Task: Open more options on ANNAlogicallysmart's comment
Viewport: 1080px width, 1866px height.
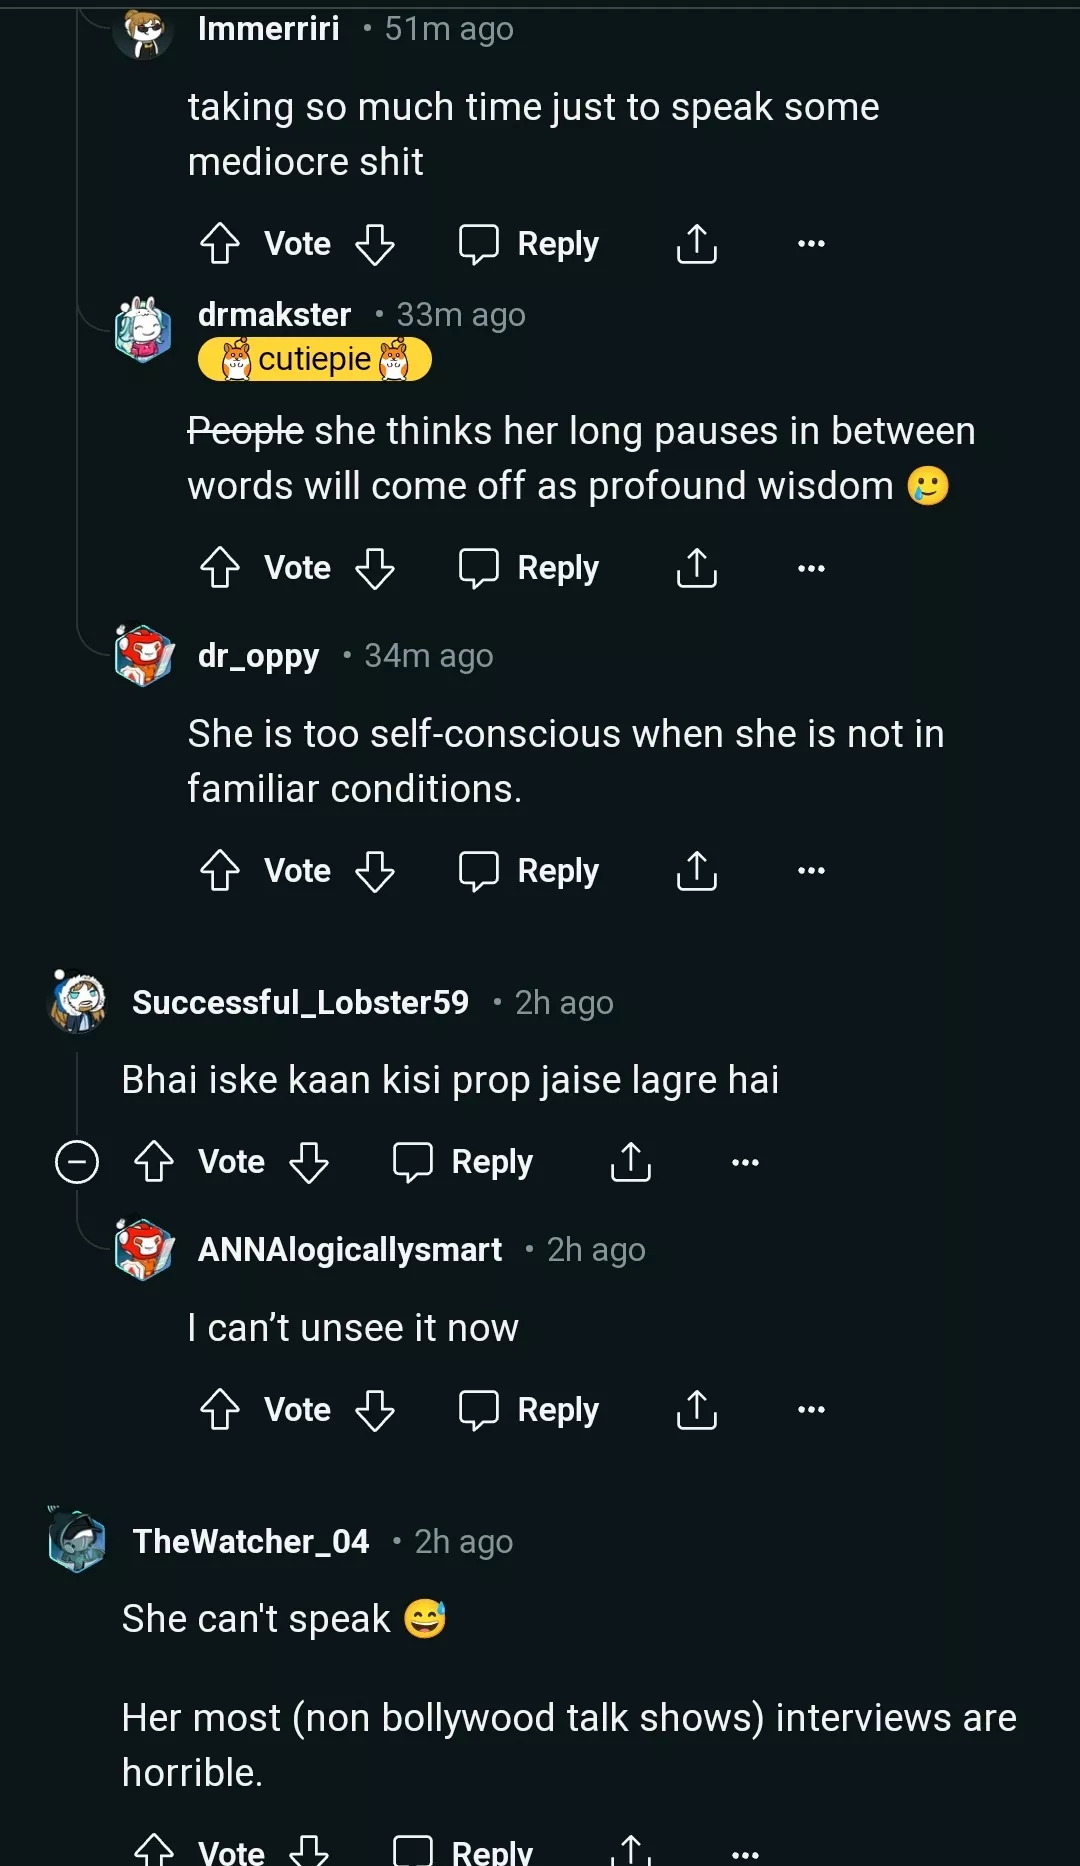Action: (x=811, y=1410)
